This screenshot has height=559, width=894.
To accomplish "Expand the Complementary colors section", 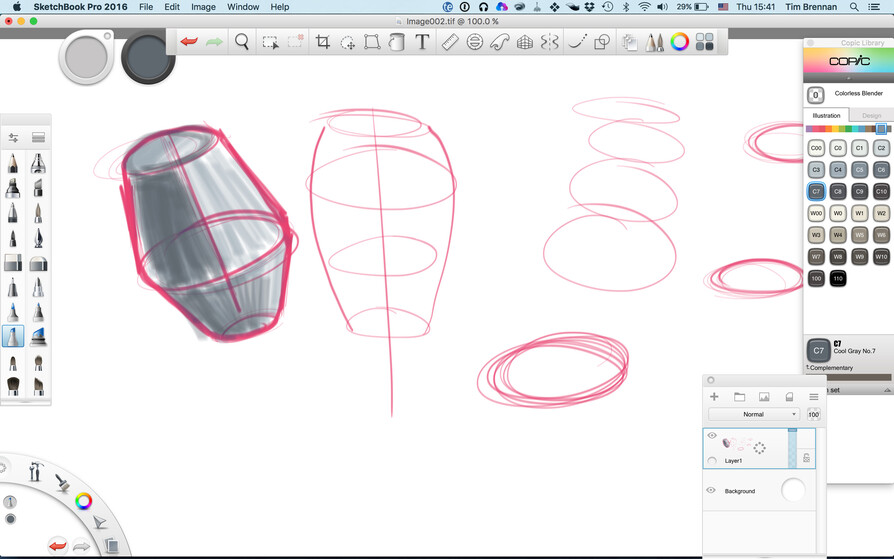I will click(830, 368).
